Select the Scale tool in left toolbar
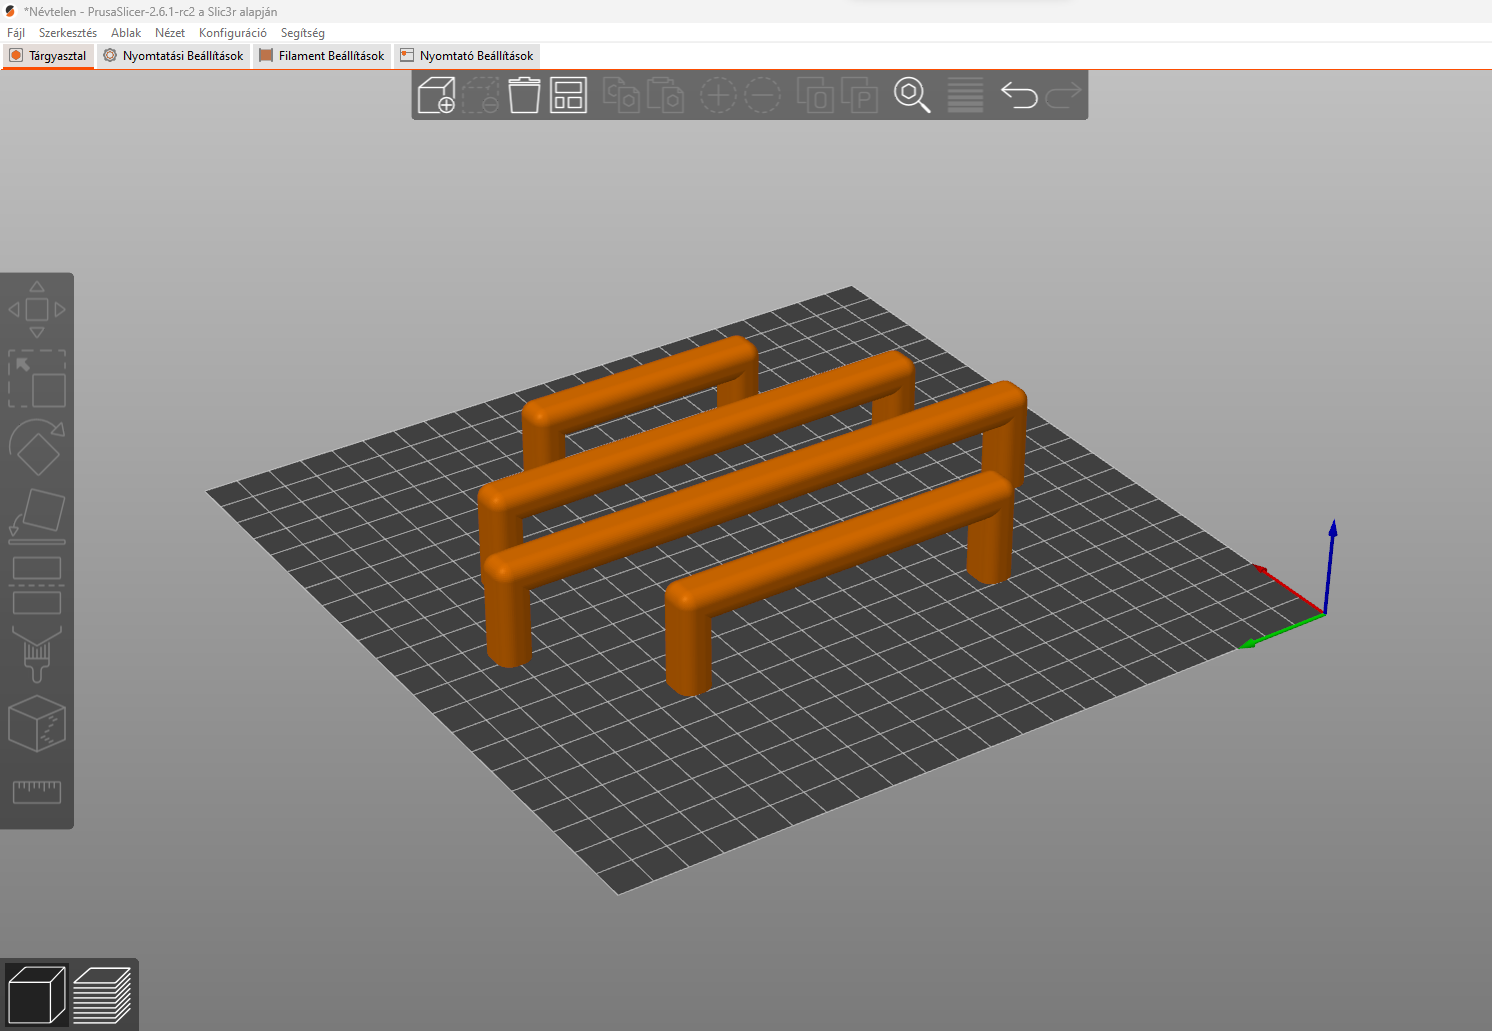This screenshot has height=1031, width=1492. click(37, 378)
